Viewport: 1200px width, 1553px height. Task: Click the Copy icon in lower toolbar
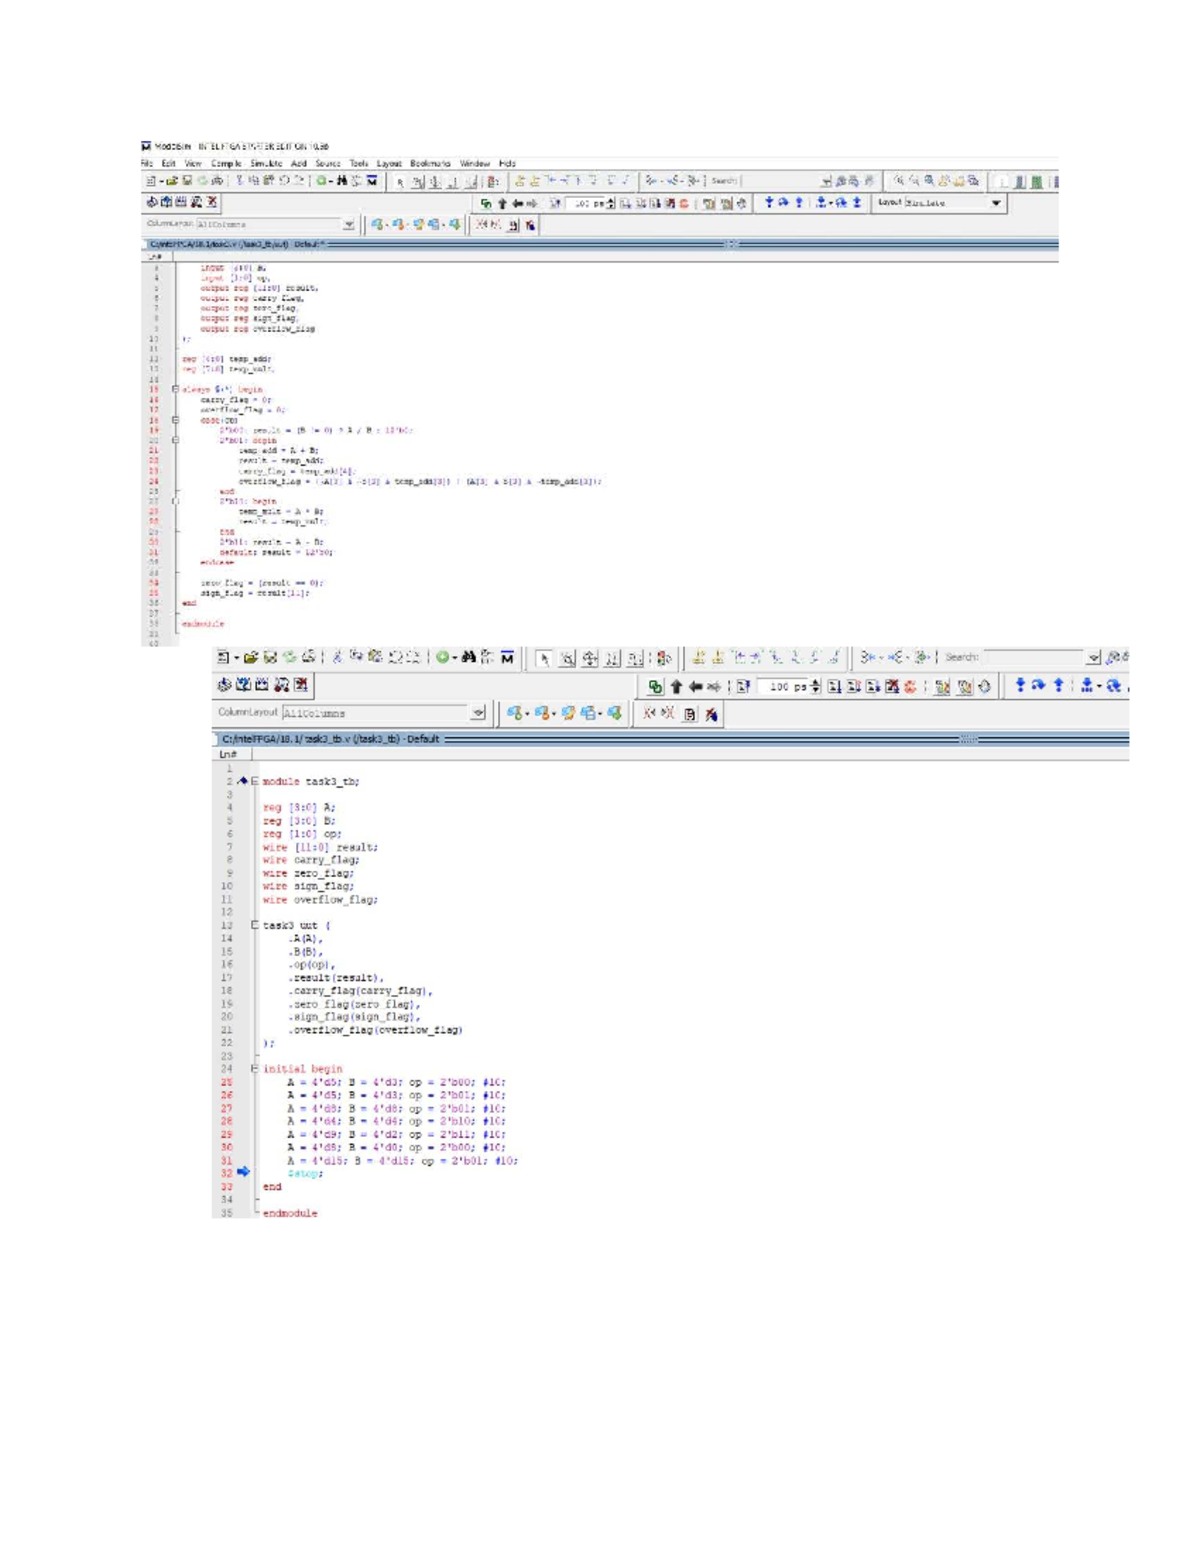(x=357, y=658)
